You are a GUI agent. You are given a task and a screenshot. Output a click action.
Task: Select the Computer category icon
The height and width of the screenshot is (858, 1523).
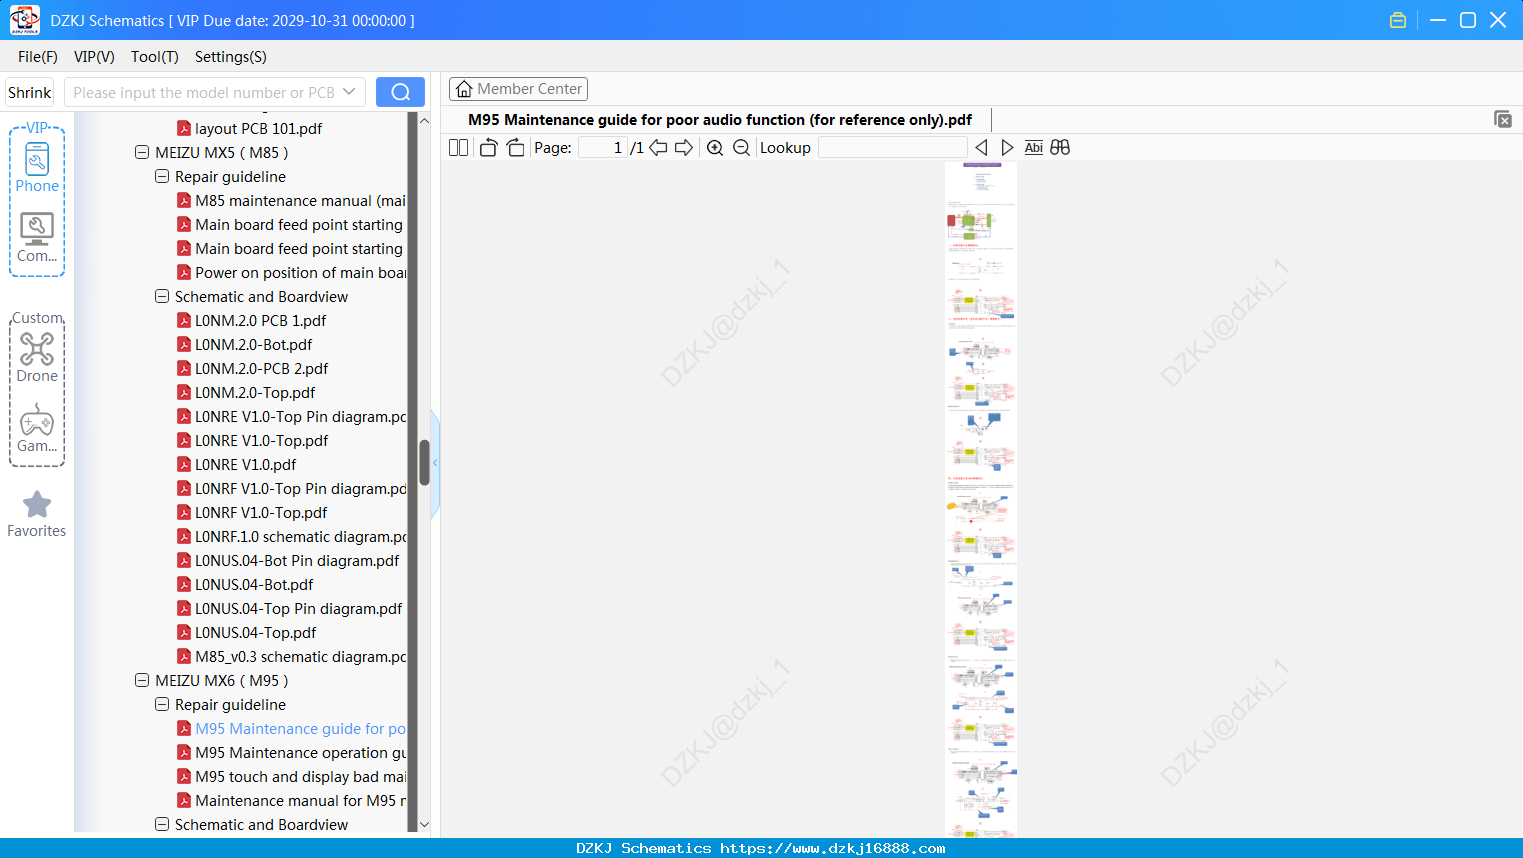pyautogui.click(x=37, y=238)
